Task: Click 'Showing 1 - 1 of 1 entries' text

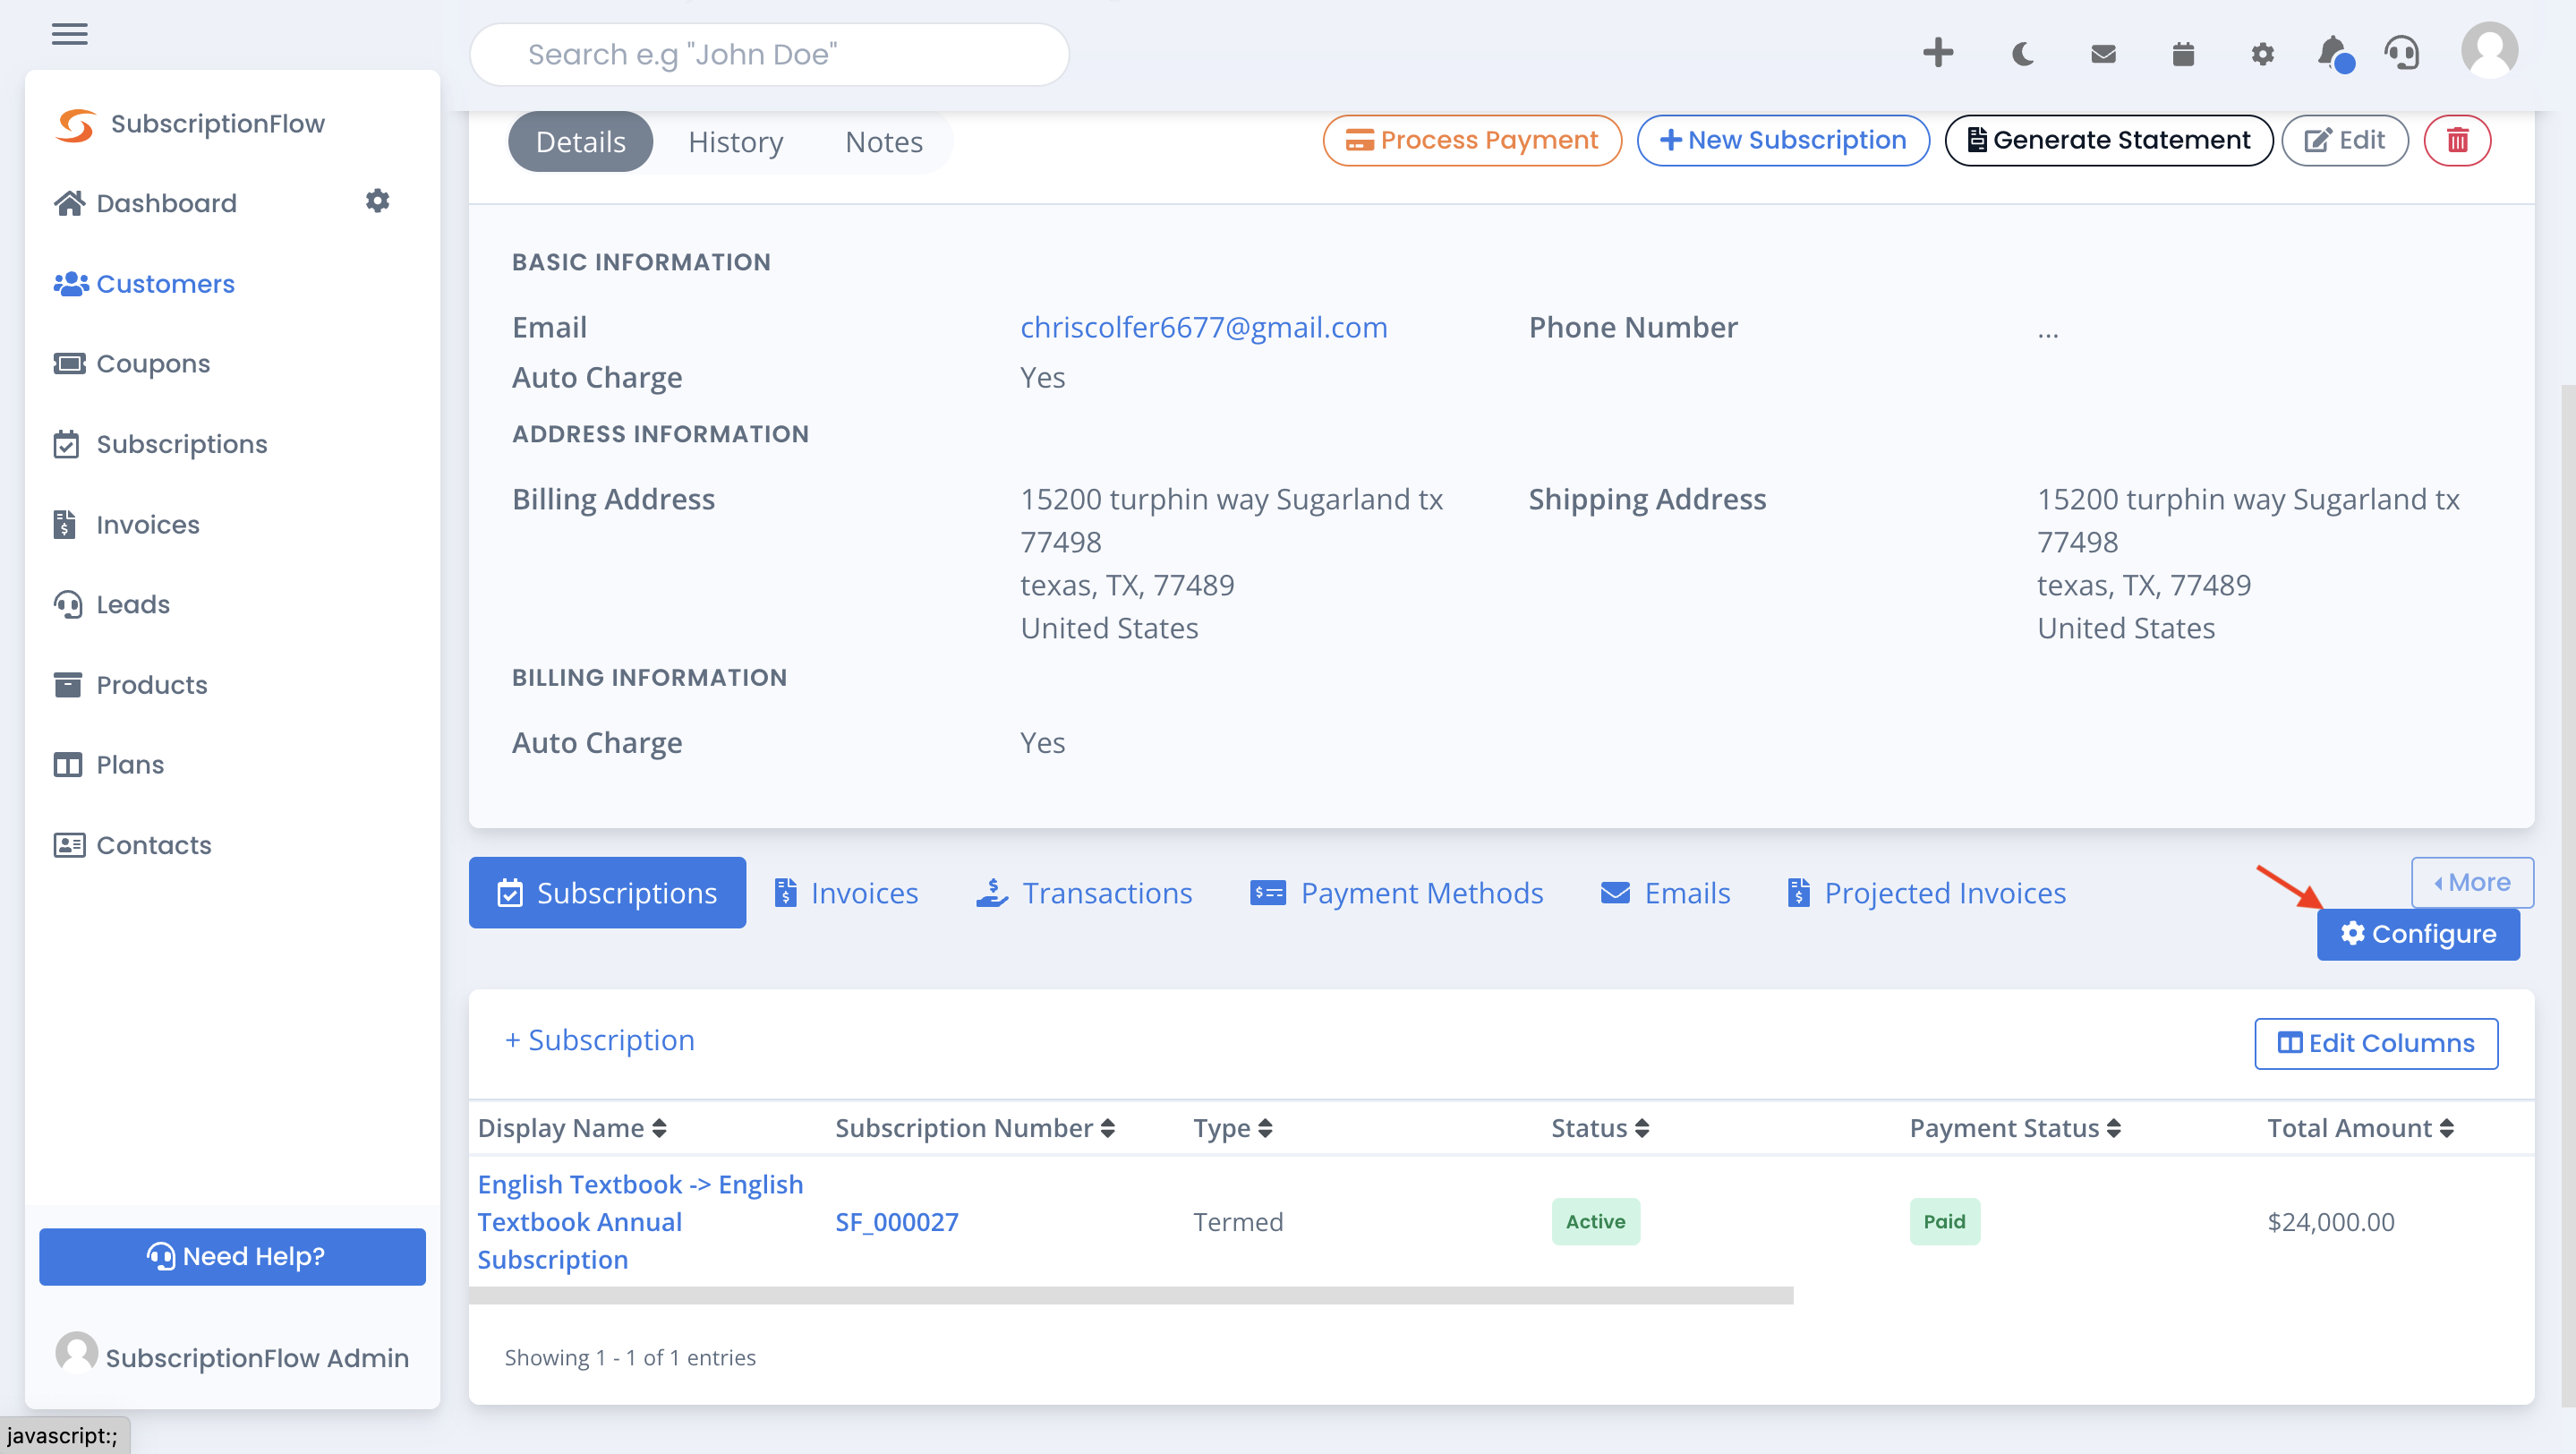Action: [x=630, y=1358]
